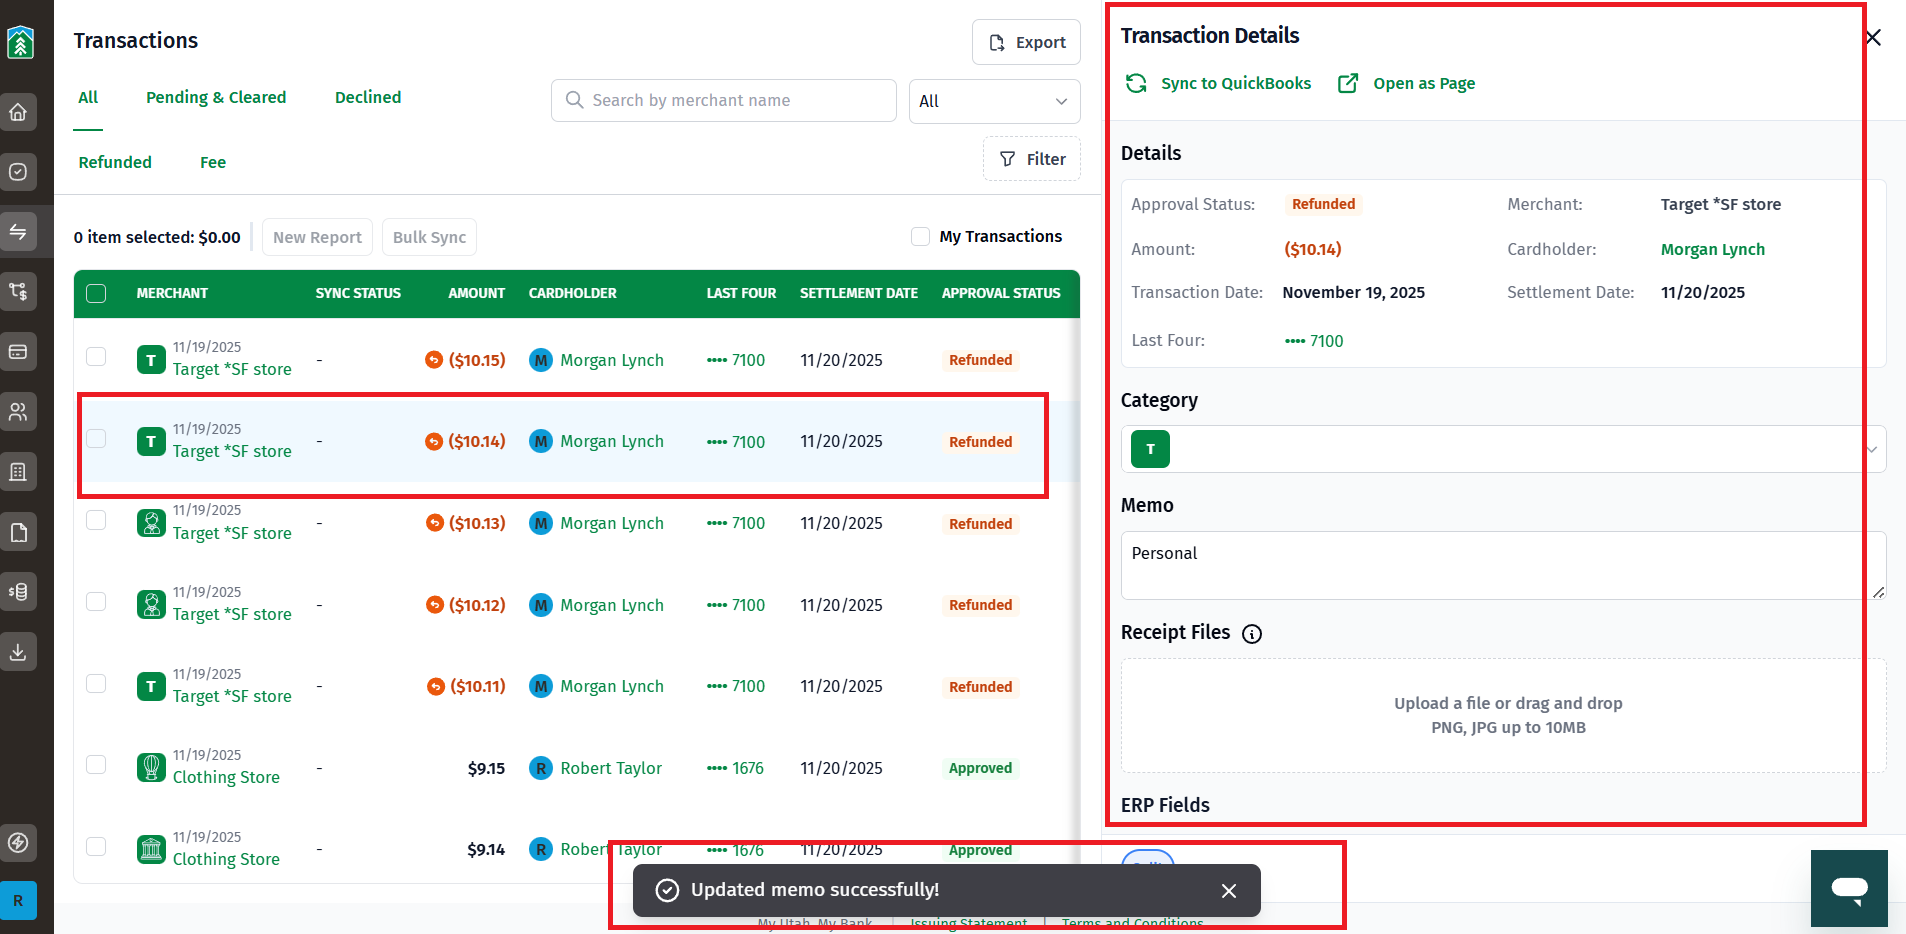
Task: Click the receipt upload drop zone
Action: pos(1503,715)
